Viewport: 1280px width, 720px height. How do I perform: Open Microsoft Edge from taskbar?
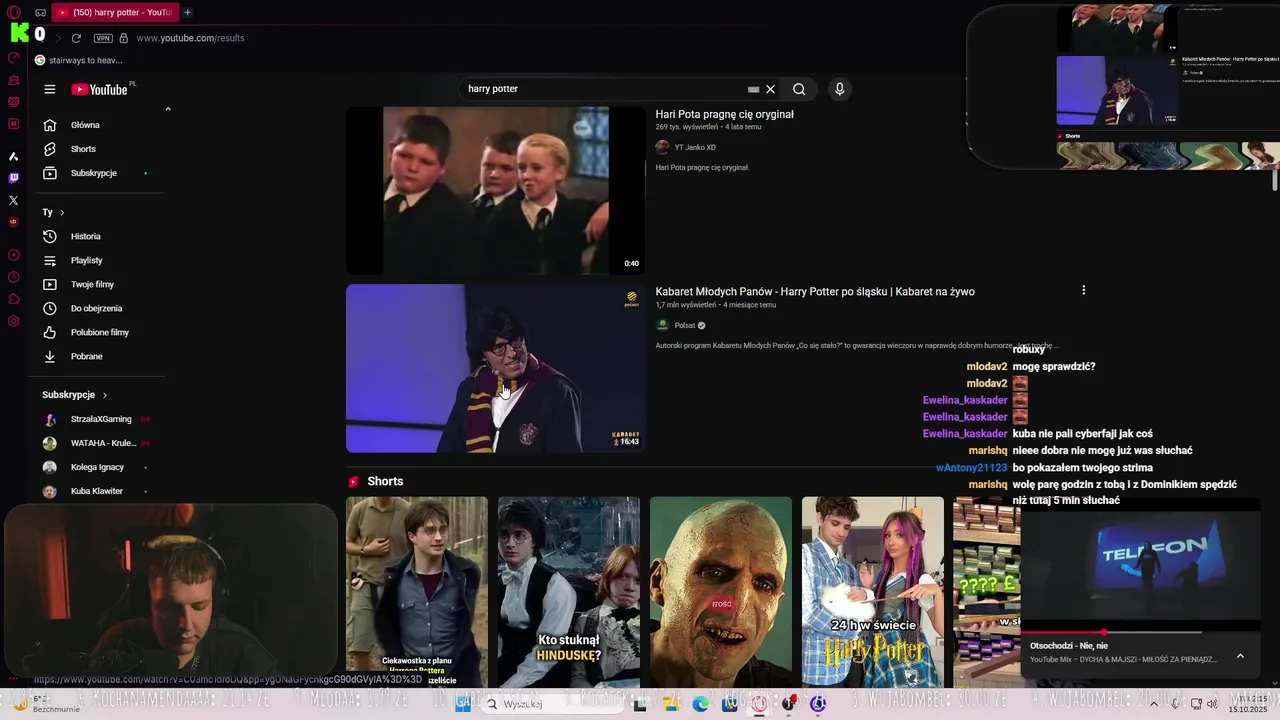click(x=701, y=704)
